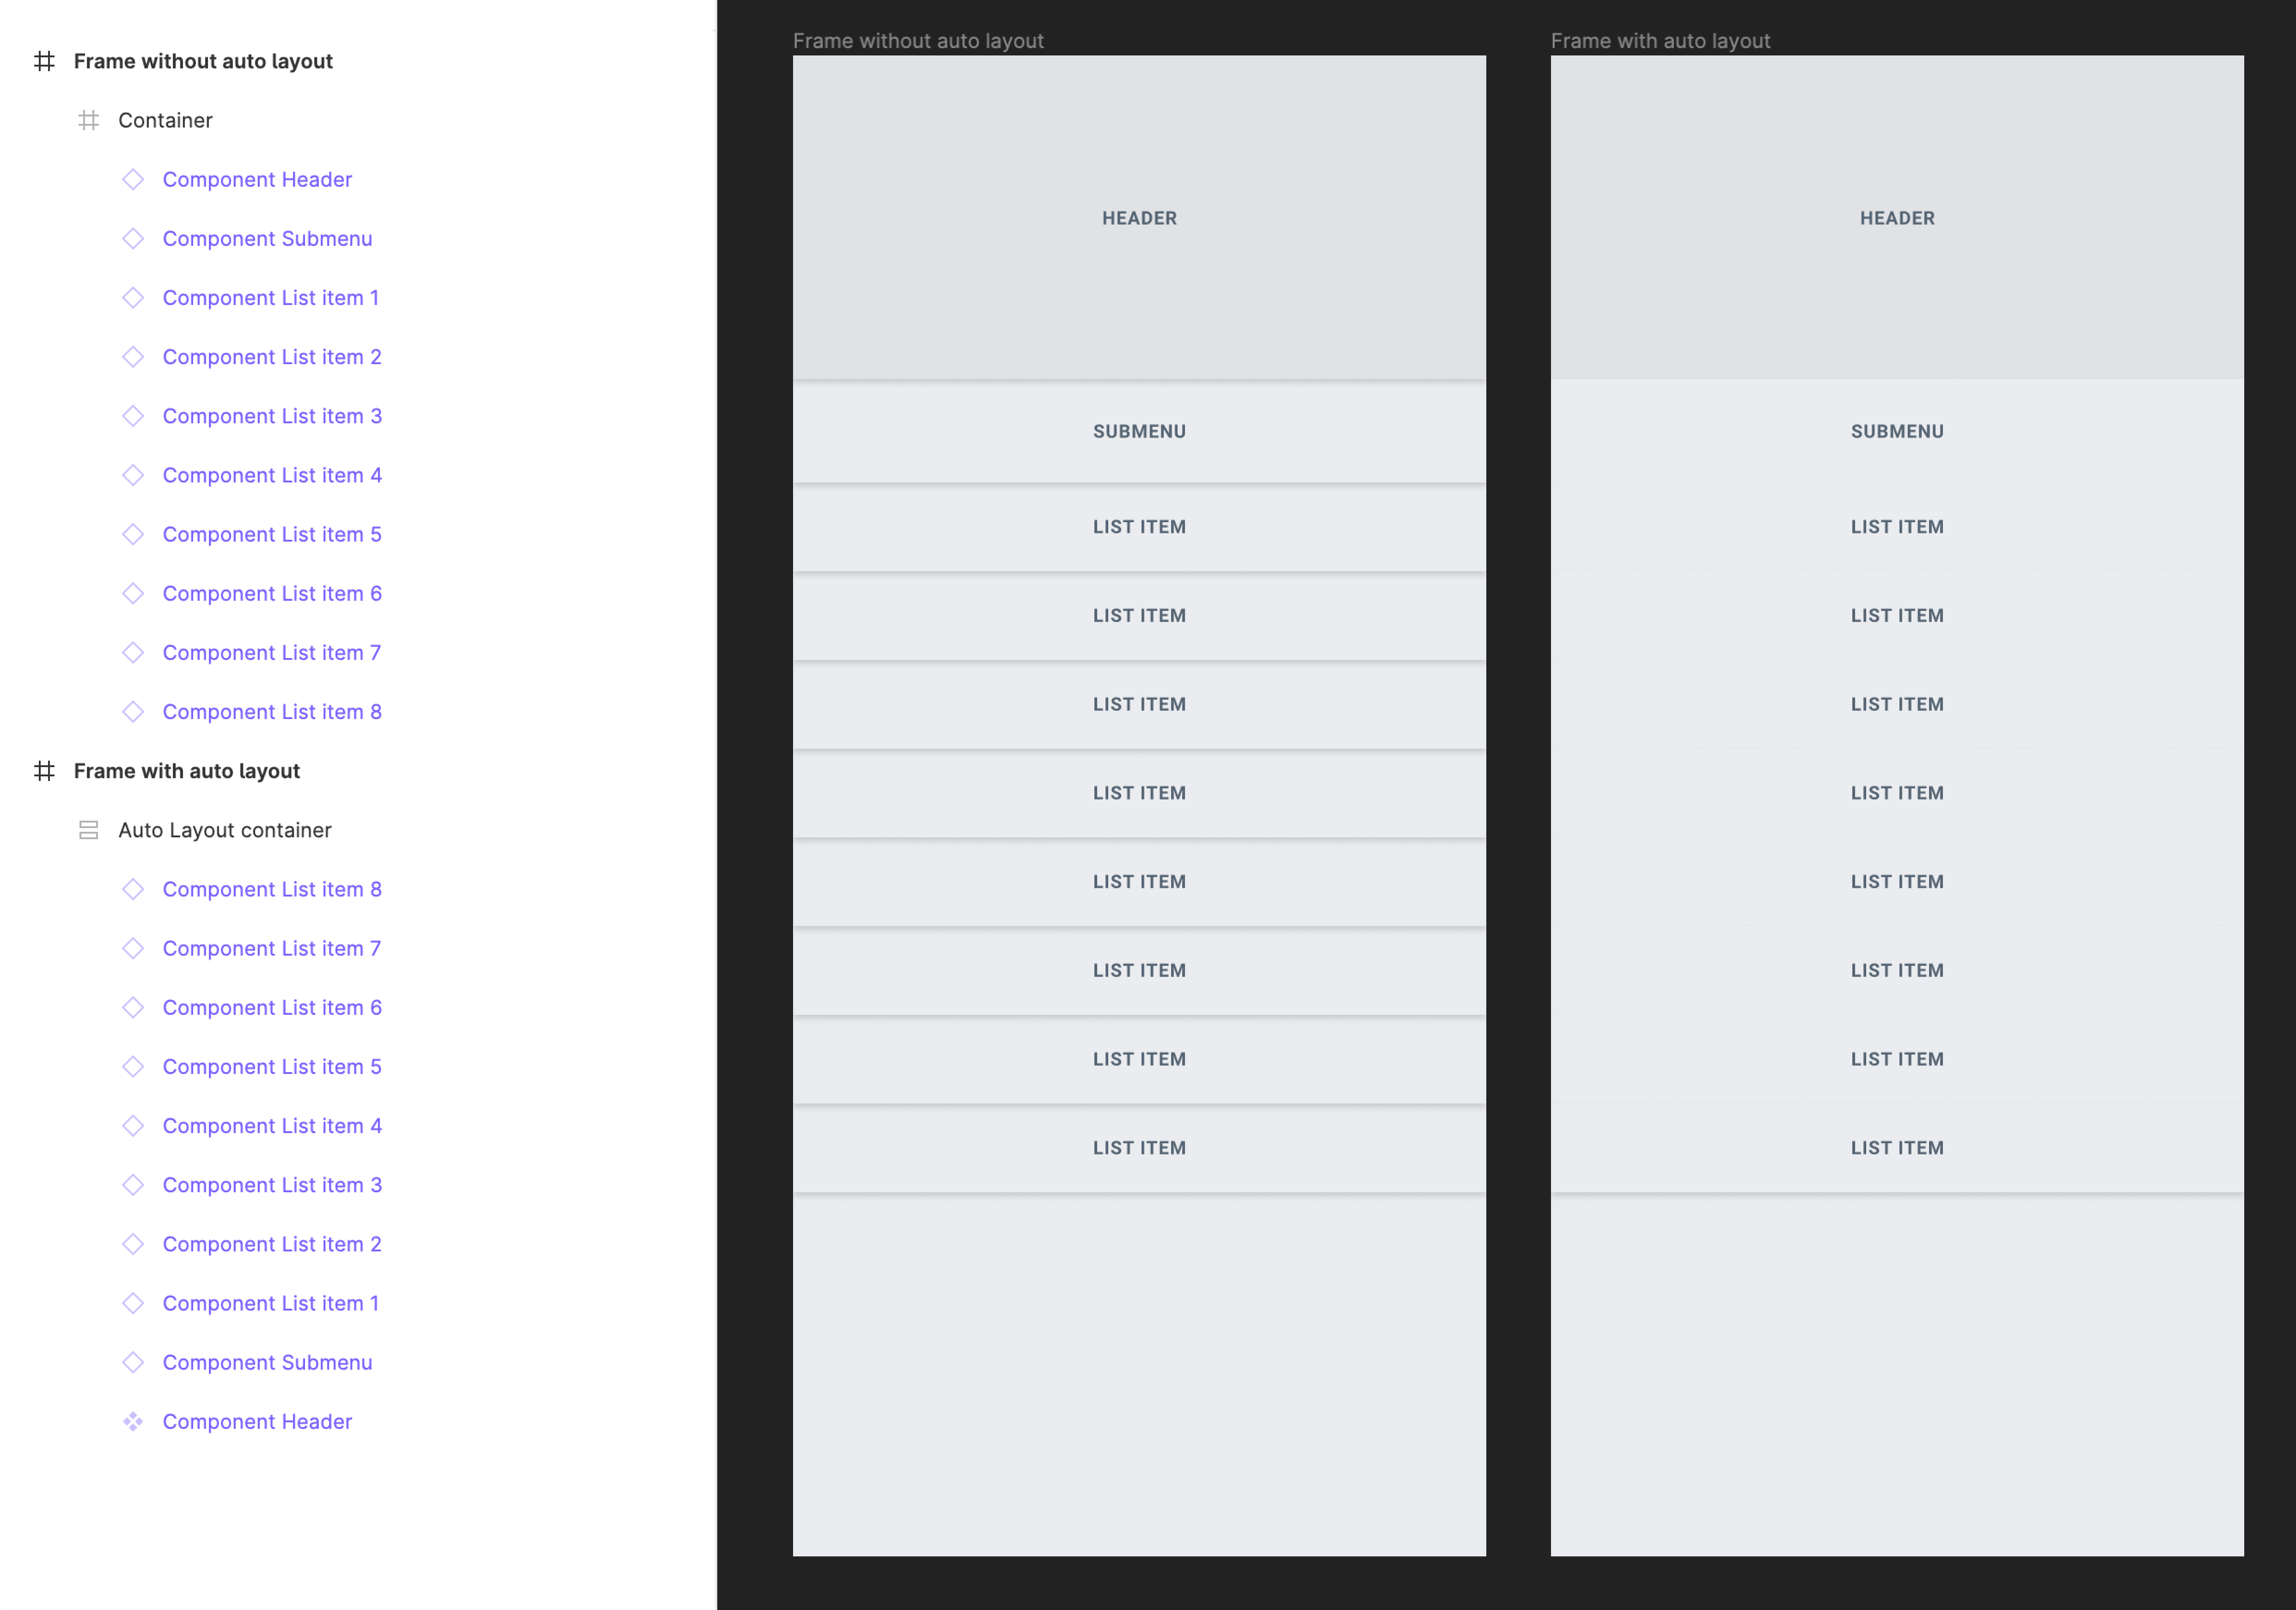Click diamond icon of List item 1 in Auto Layout container

coord(133,1303)
